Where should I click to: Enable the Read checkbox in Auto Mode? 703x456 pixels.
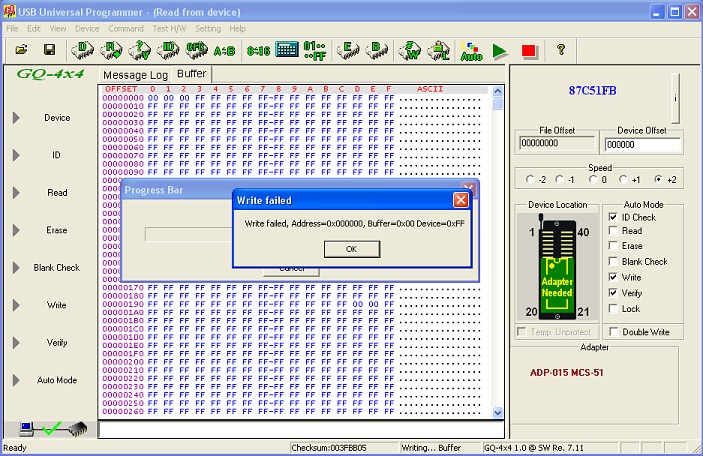click(x=613, y=231)
